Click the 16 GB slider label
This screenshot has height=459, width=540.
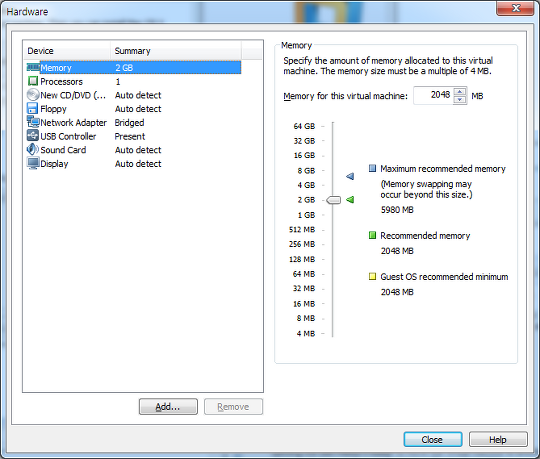304,155
